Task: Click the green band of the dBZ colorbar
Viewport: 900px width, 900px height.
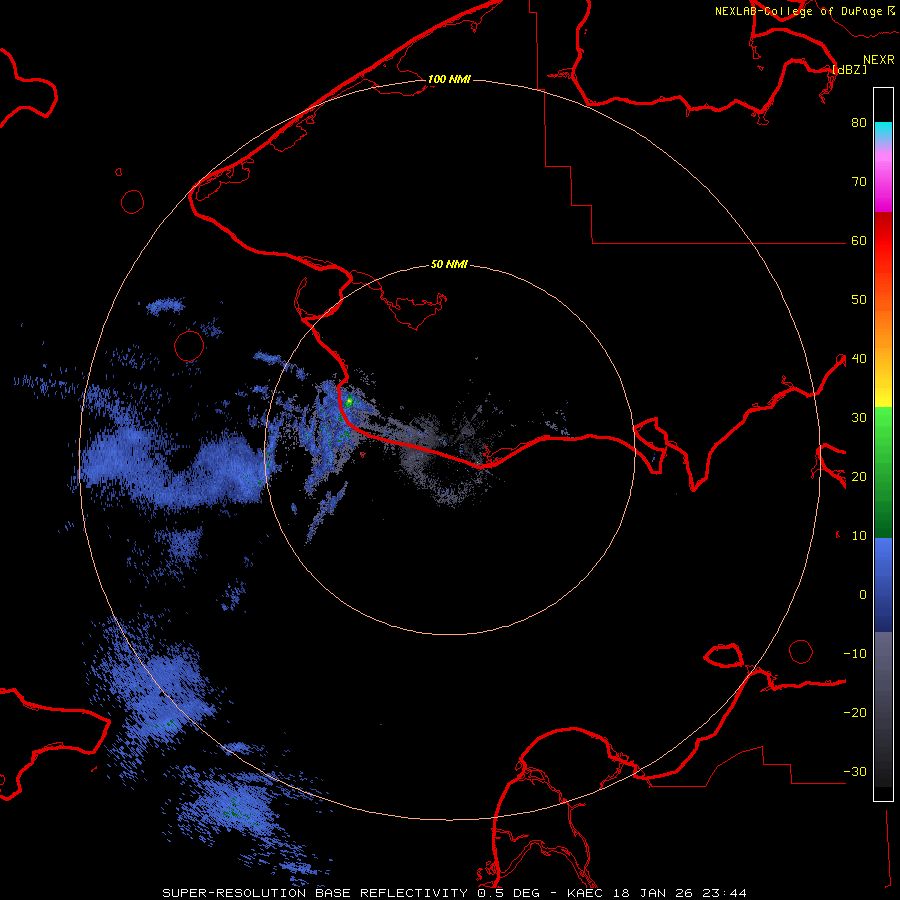Action: 883,472
